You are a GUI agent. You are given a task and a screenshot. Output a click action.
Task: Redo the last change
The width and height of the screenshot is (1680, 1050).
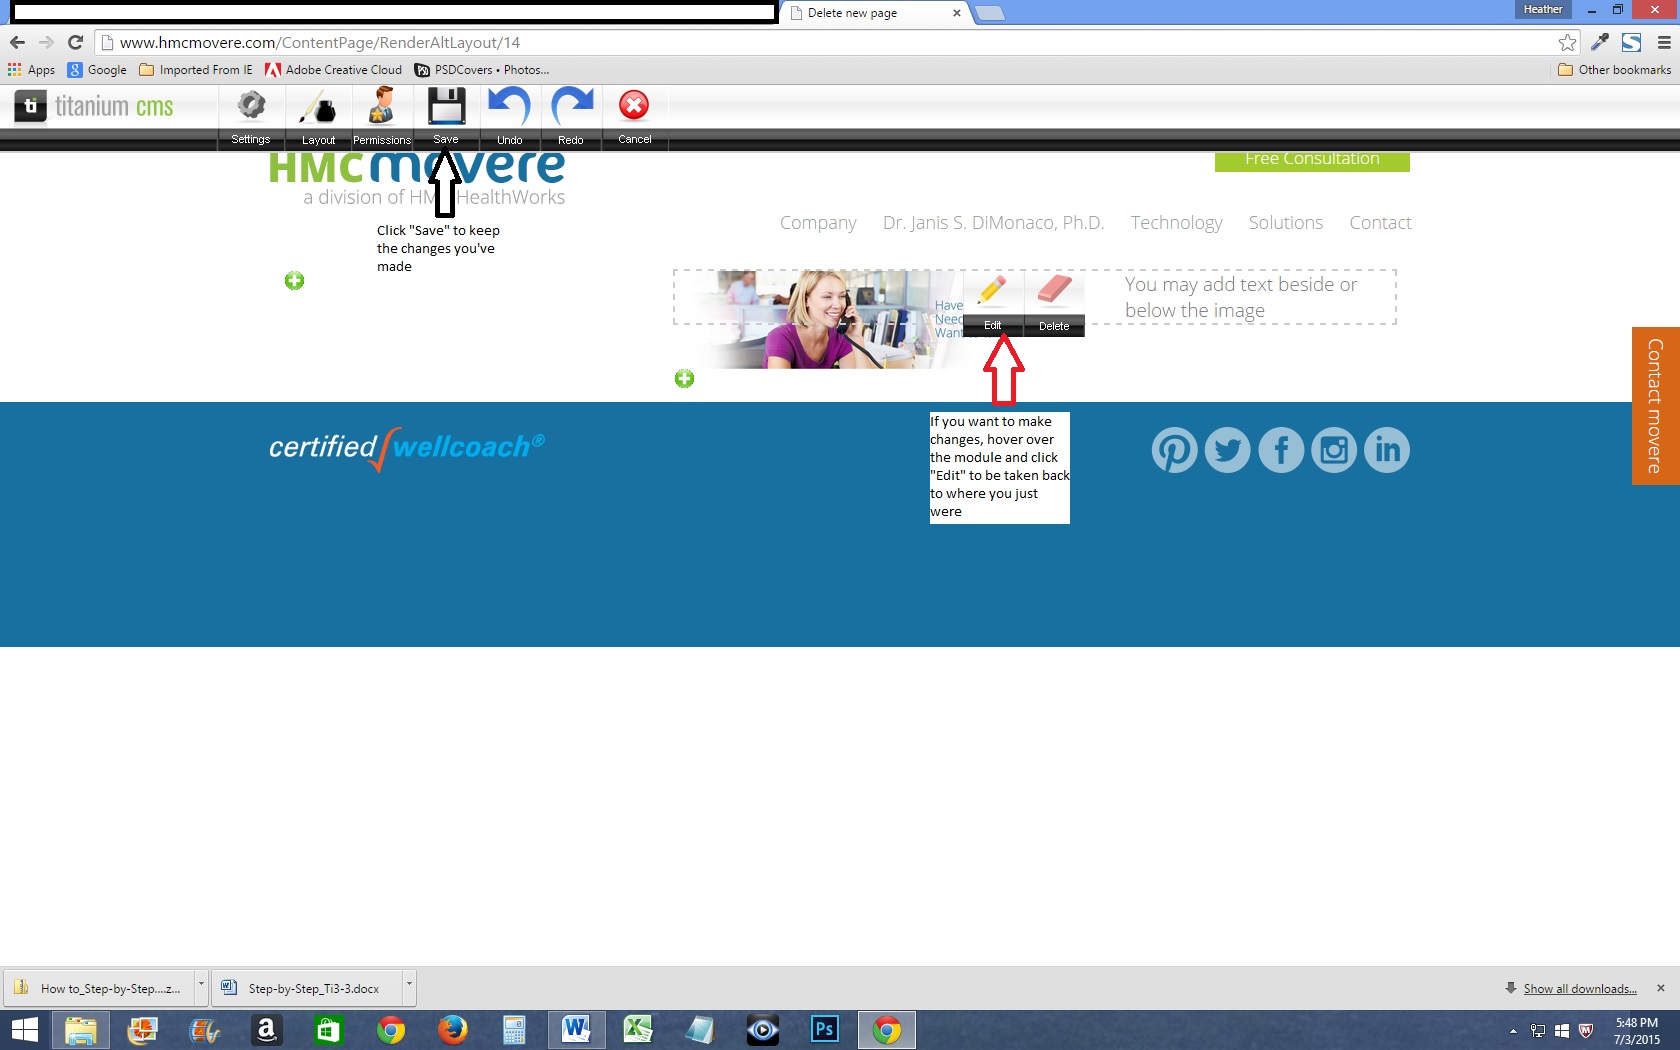[571, 108]
